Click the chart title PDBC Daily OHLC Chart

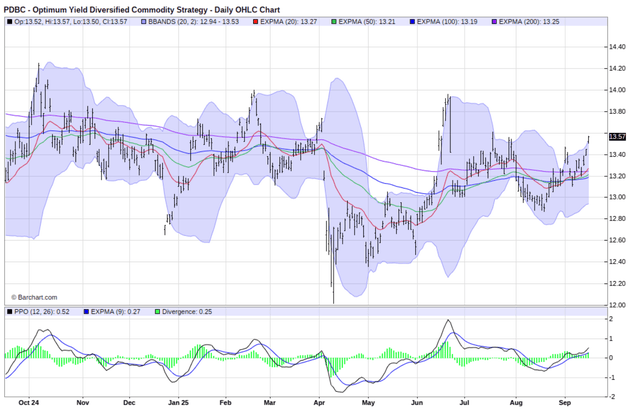click(x=142, y=9)
